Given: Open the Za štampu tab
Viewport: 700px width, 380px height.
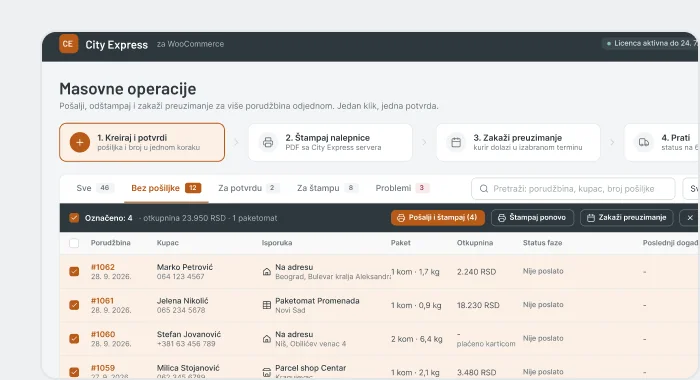Looking at the screenshot, I should [327, 188].
